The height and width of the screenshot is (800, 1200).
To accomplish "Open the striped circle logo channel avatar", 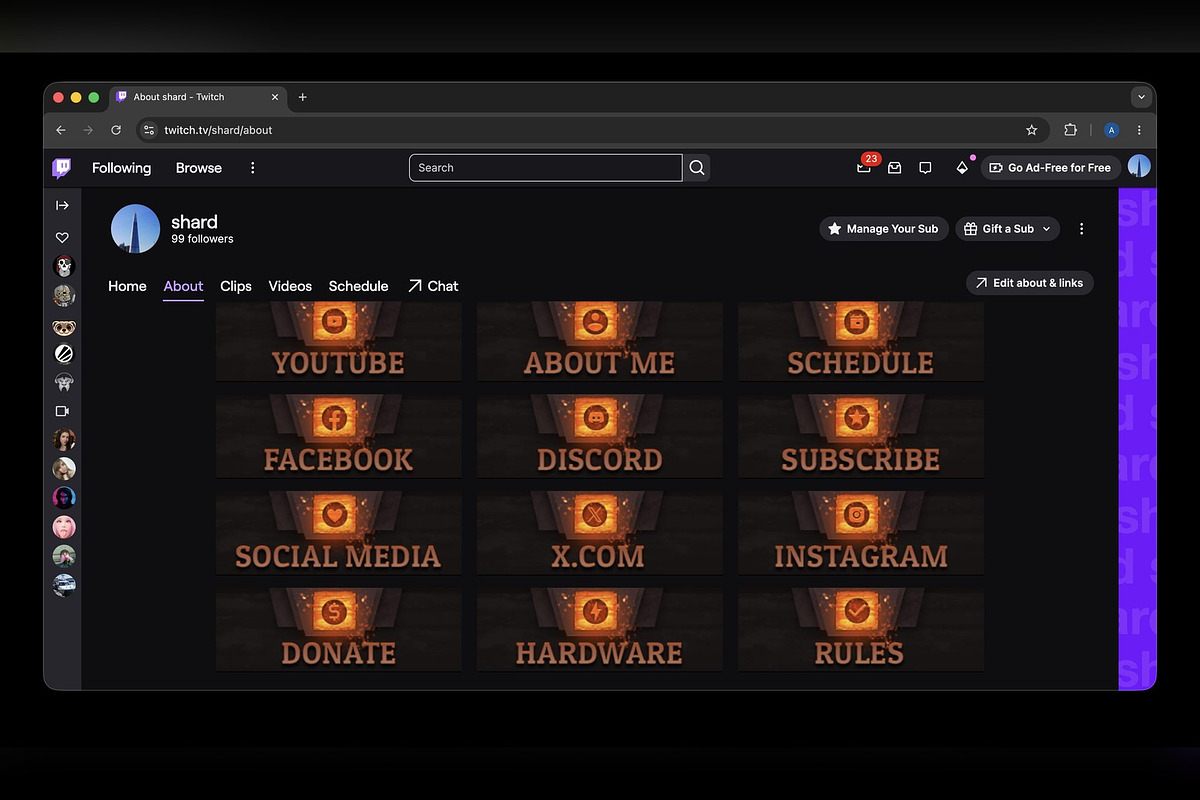I will coord(64,353).
